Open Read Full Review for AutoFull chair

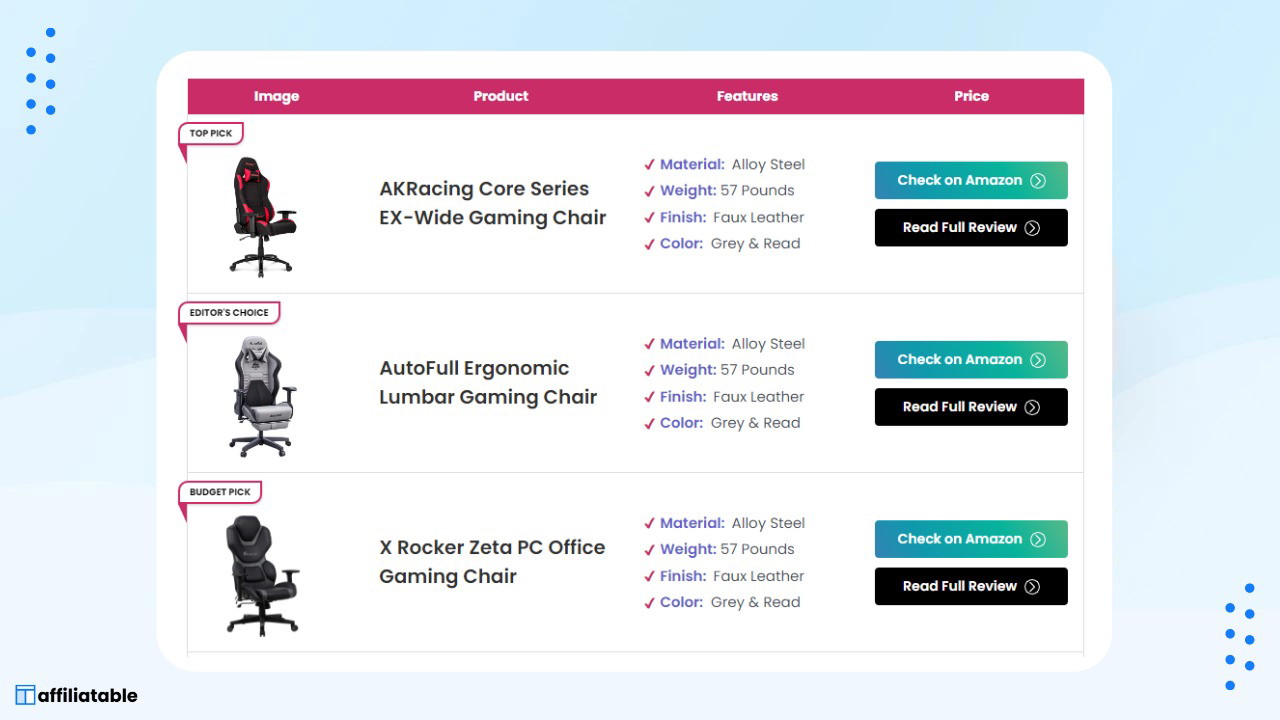click(x=971, y=407)
